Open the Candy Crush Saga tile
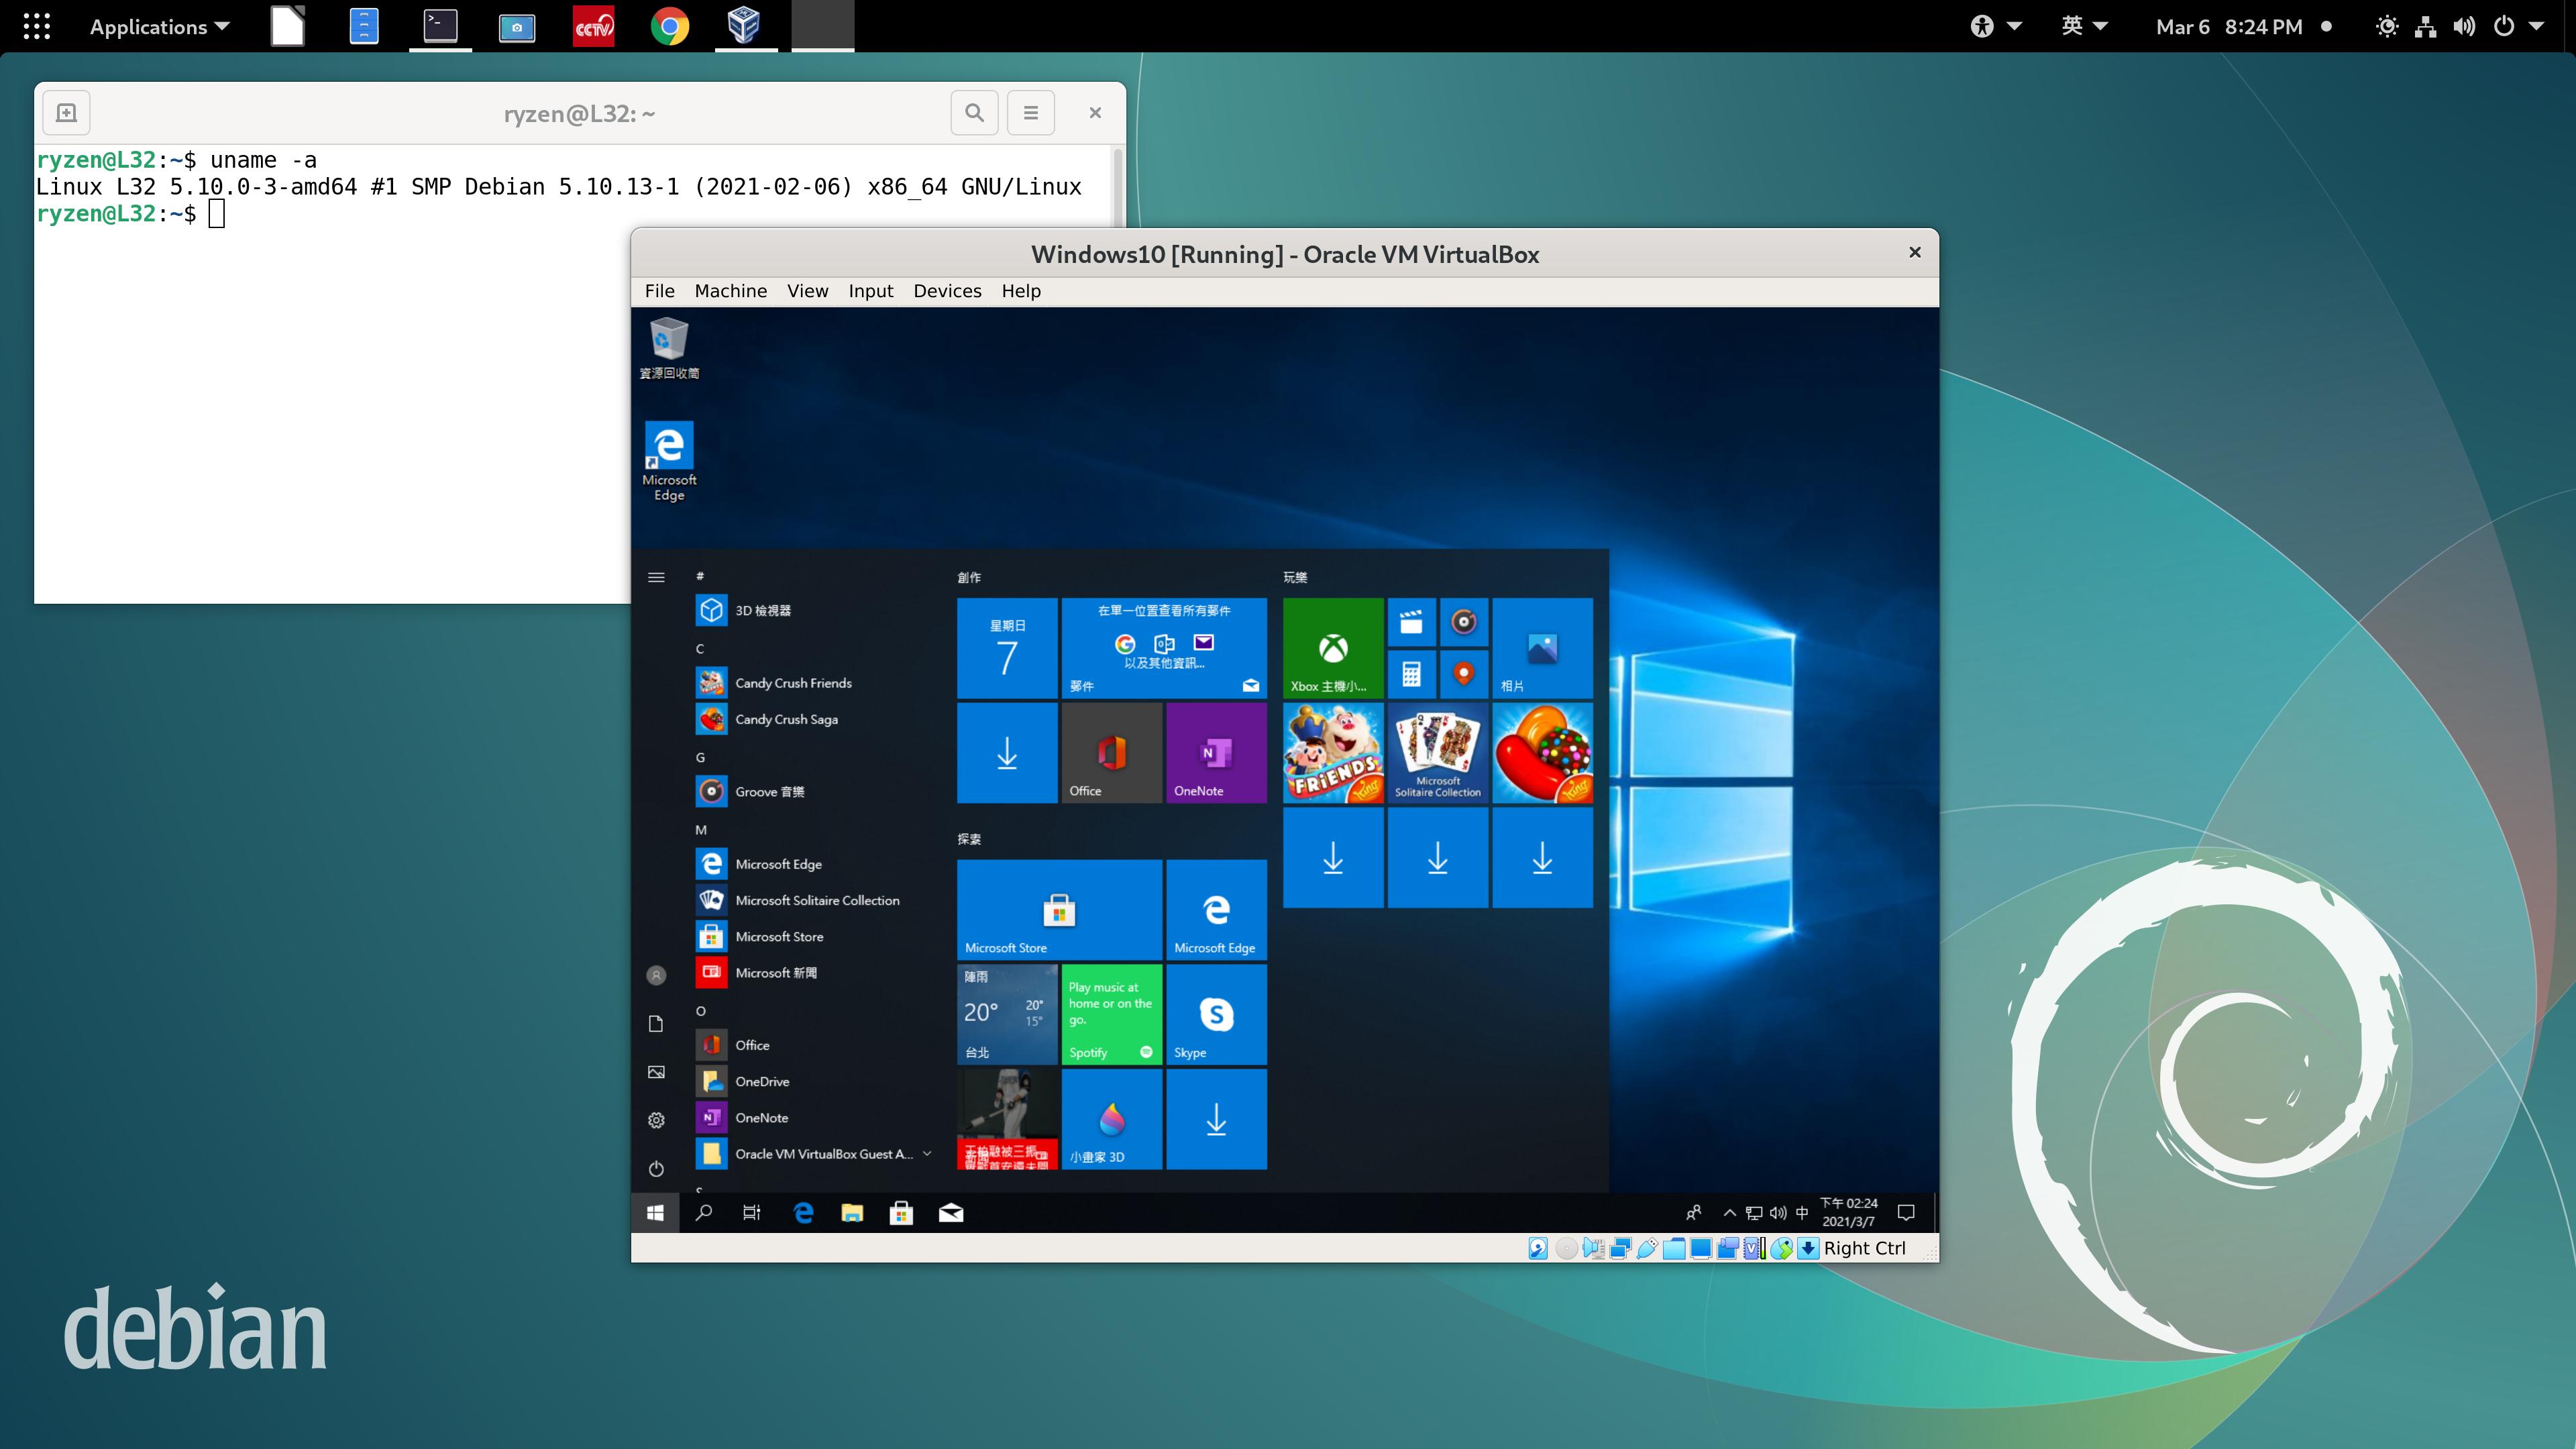2576x1449 pixels. (x=1542, y=753)
